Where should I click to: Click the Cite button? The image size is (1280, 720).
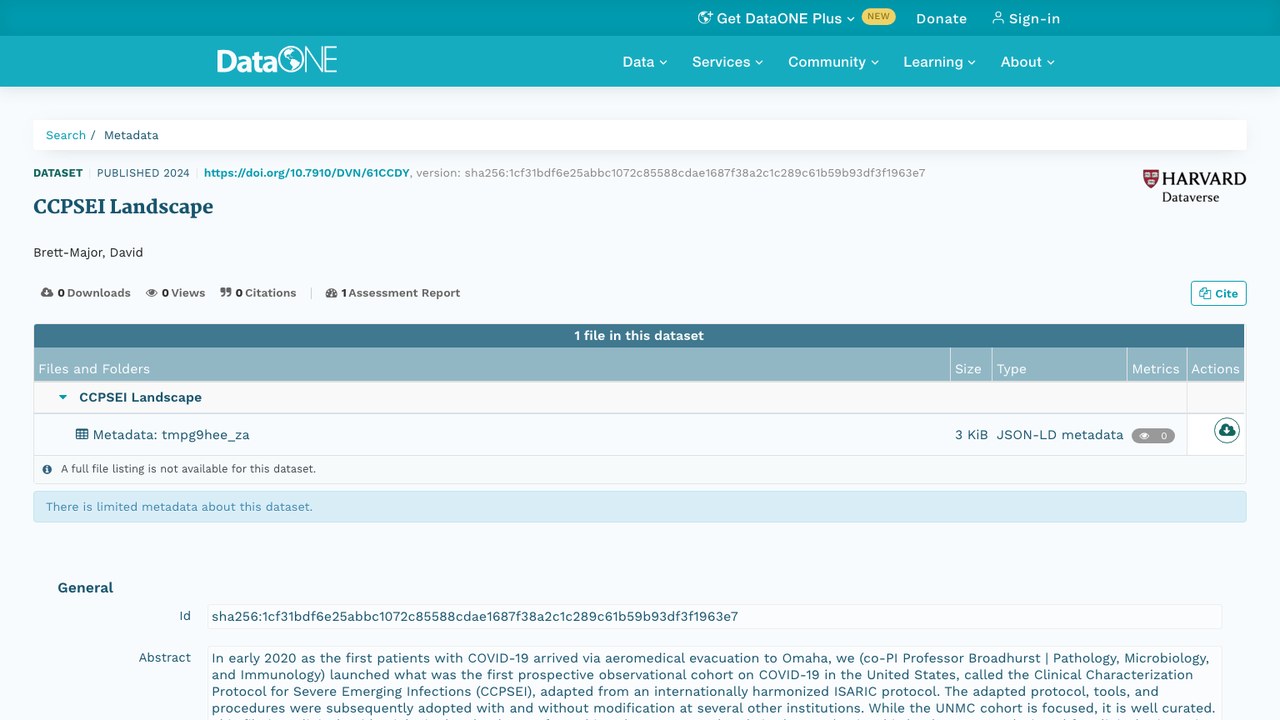tap(1219, 293)
